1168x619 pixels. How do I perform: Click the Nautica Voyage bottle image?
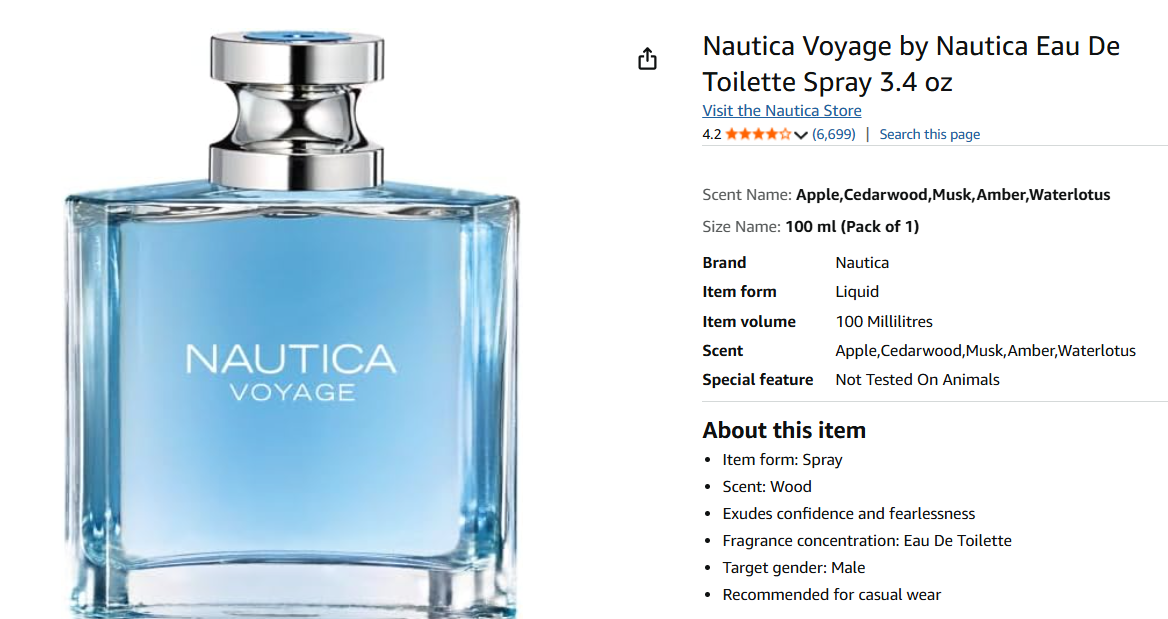[x=292, y=325]
